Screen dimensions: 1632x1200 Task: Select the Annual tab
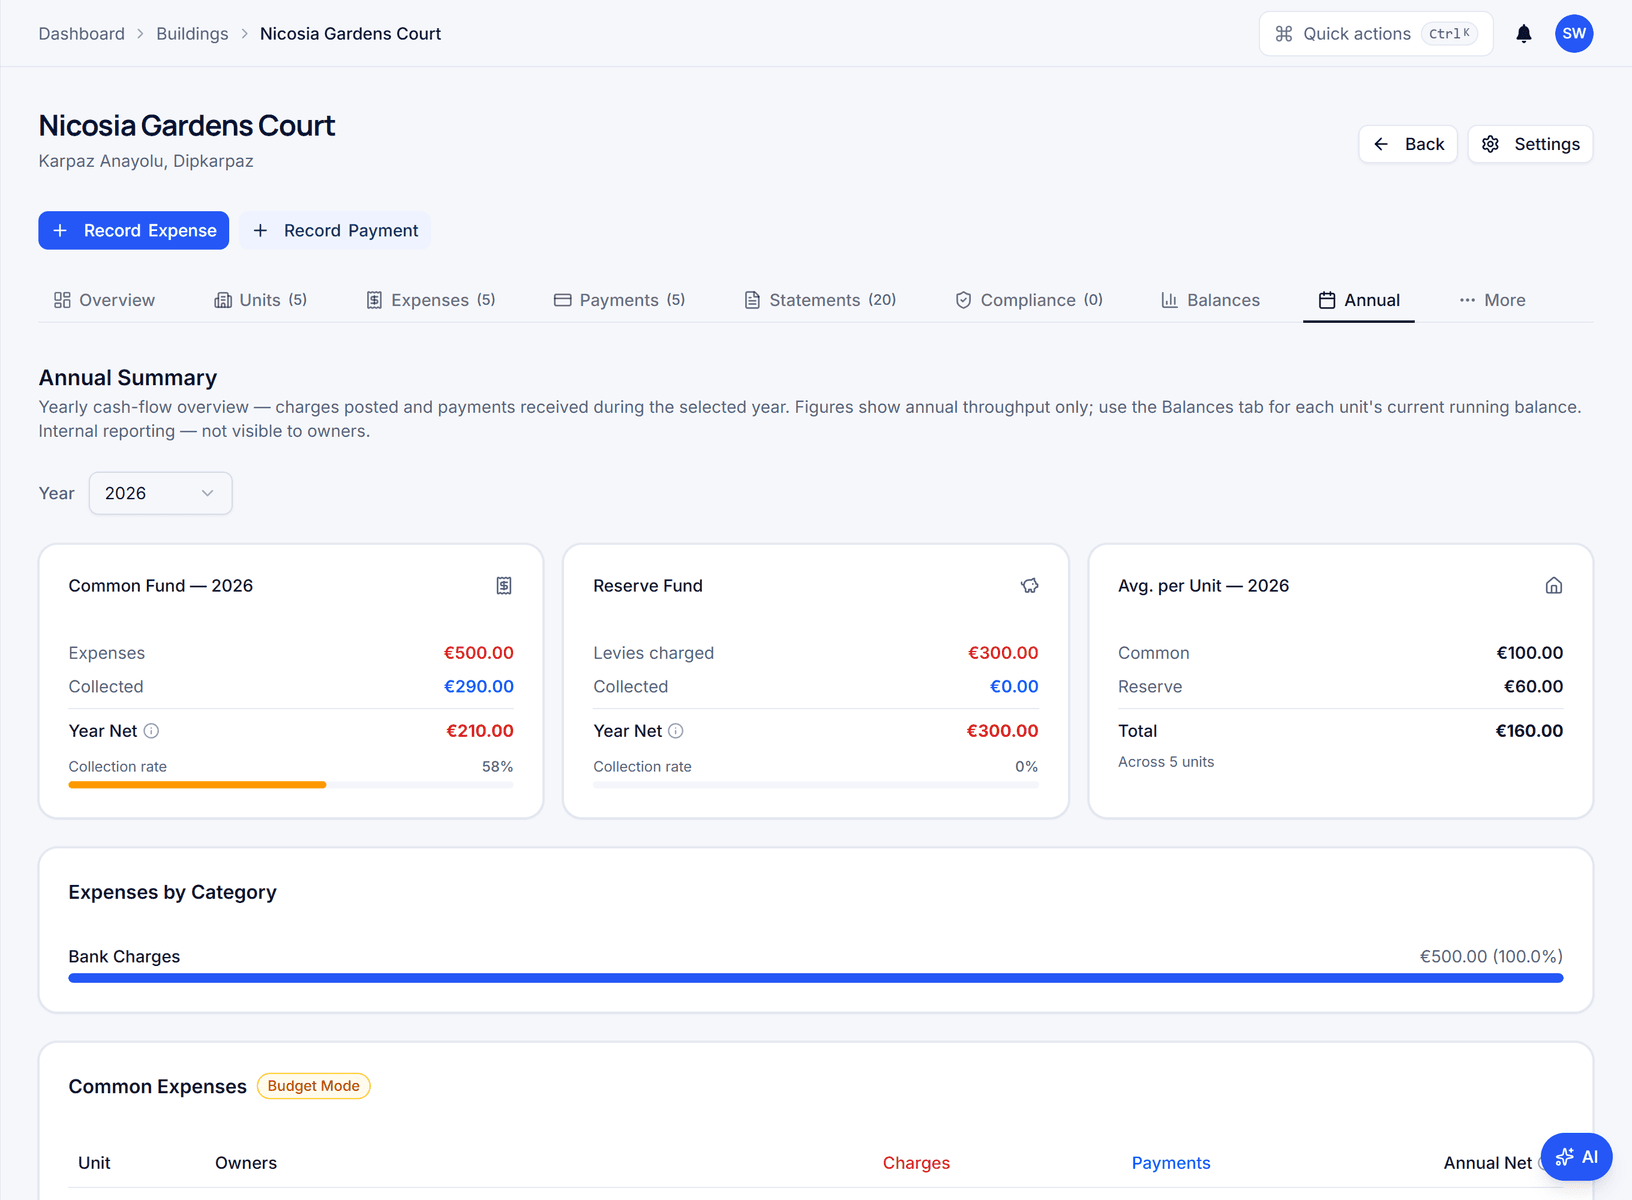tap(1359, 300)
